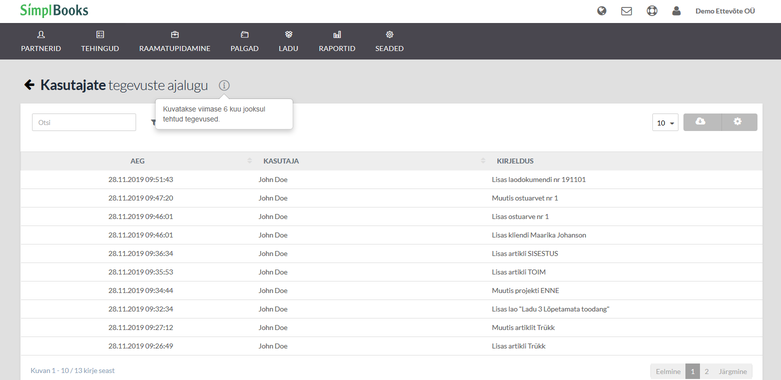Click the Järgmine pagination button
The height and width of the screenshot is (380, 781).
(x=733, y=372)
